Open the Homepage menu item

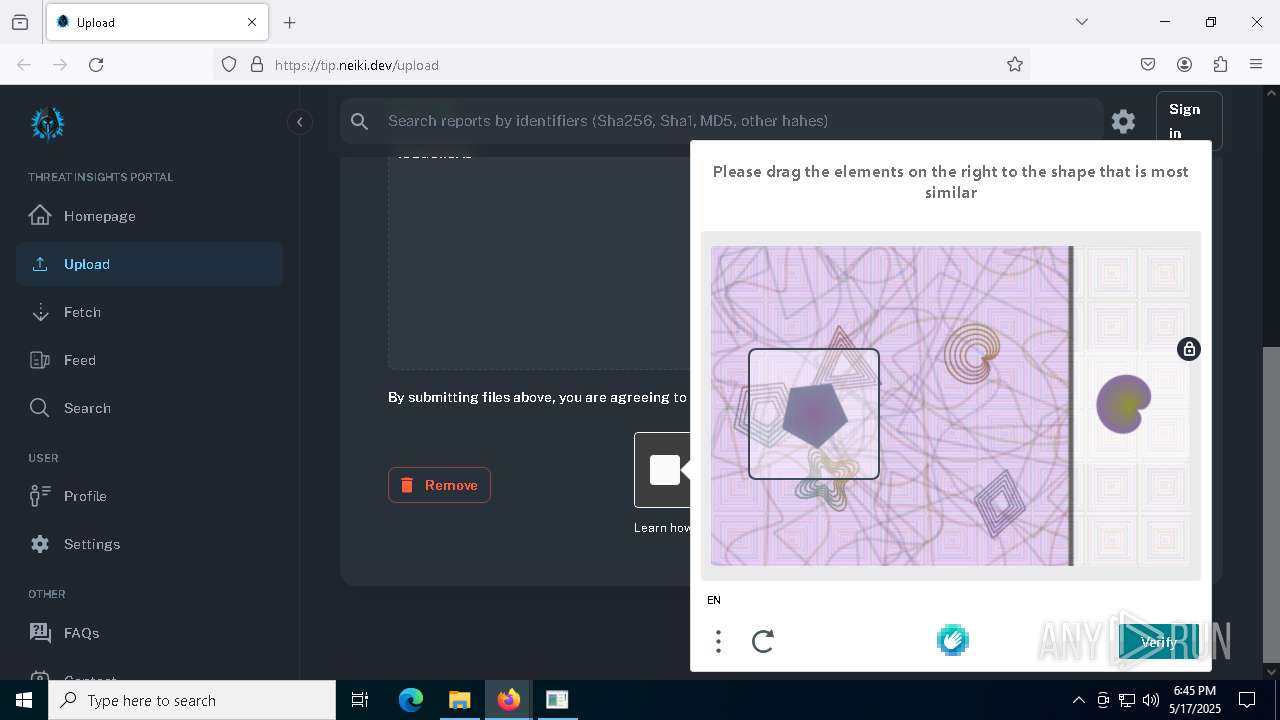pyautogui.click(x=149, y=216)
